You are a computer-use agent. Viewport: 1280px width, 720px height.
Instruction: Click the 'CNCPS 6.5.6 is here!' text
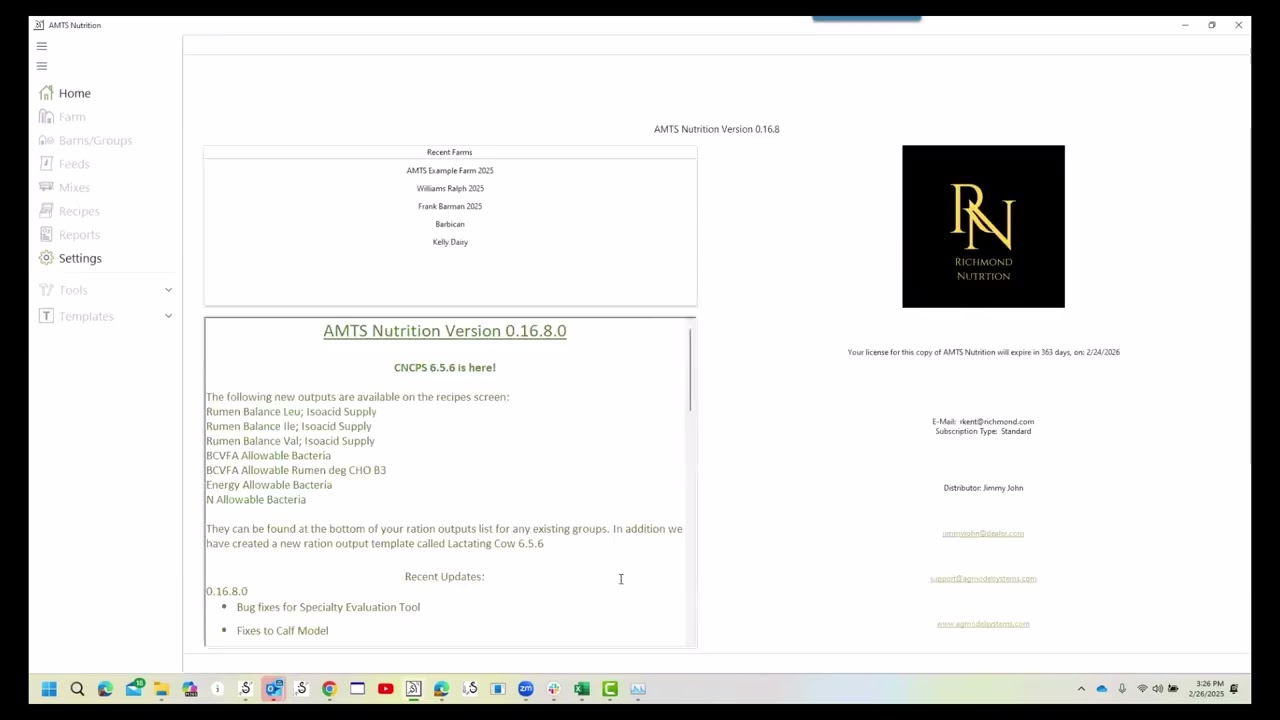pos(445,367)
